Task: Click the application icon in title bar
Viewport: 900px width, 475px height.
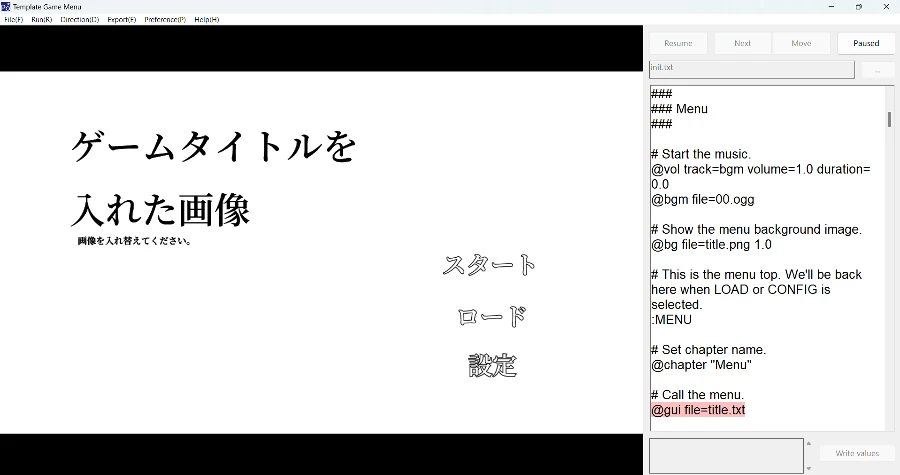Action: 6,7
